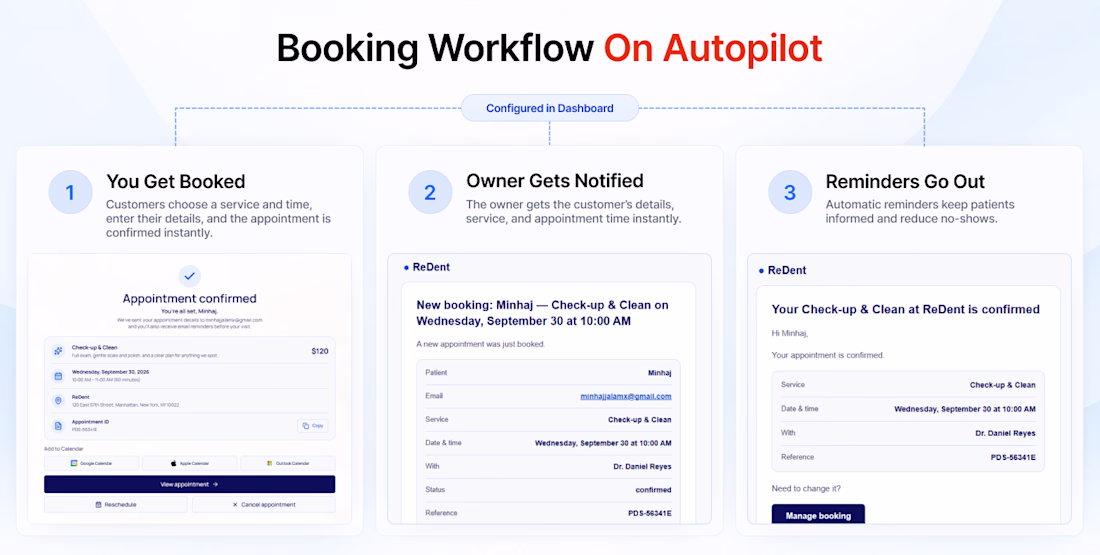This screenshot has width=1100, height=555.
Task: Click the Manage booking button
Action: [x=818, y=515]
